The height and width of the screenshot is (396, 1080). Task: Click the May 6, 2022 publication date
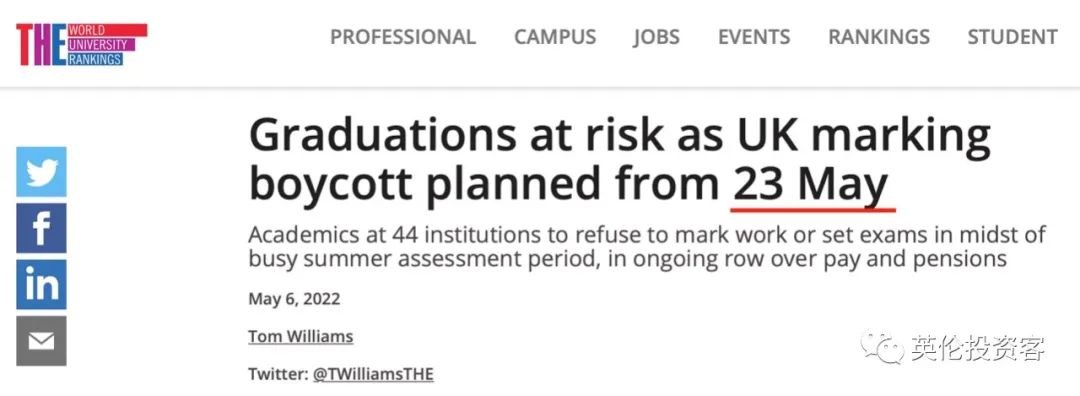294,300
